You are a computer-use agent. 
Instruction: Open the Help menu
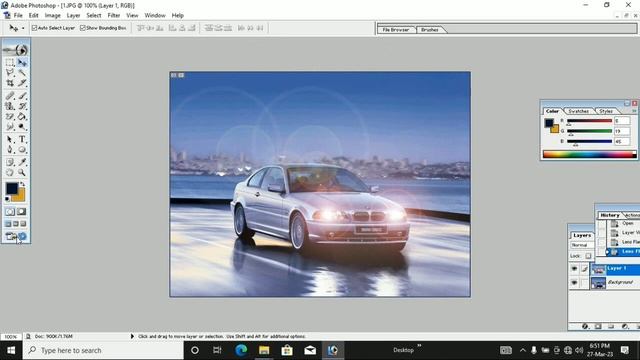pos(178,15)
